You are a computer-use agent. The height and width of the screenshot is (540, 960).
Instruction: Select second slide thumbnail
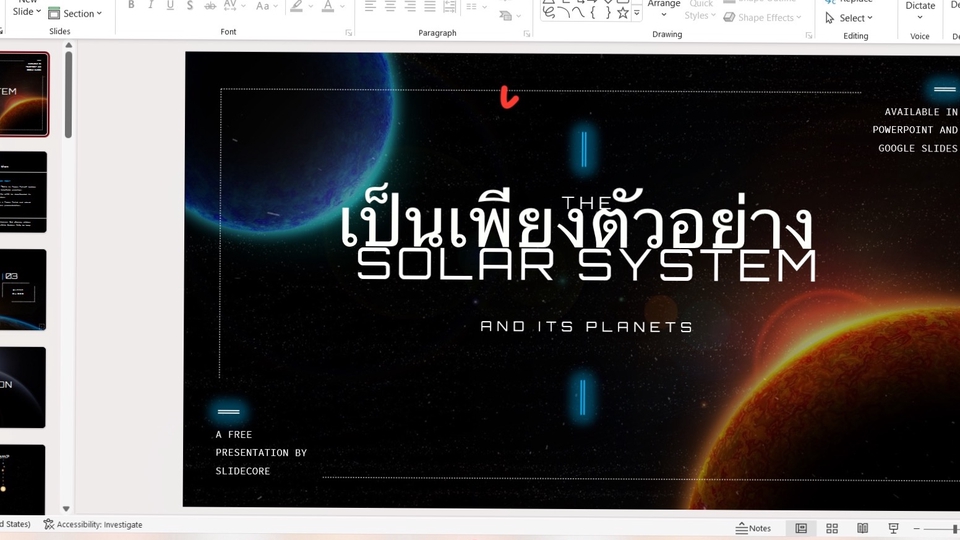pyautogui.click(x=23, y=192)
